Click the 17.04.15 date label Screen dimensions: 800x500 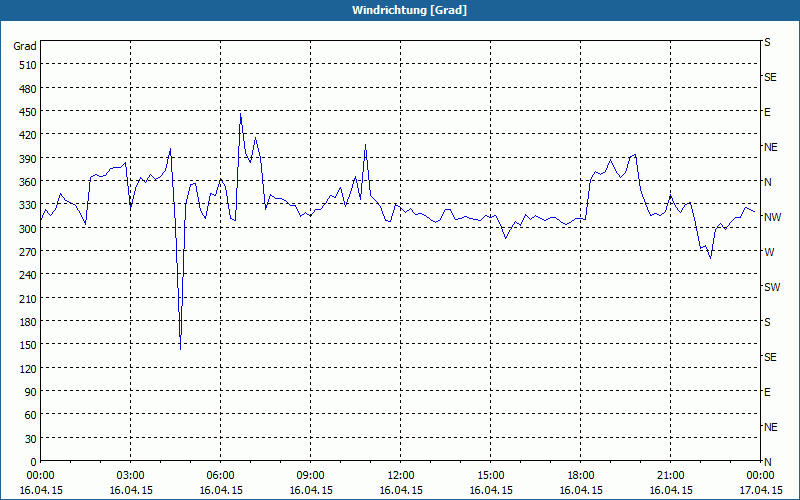(760, 490)
